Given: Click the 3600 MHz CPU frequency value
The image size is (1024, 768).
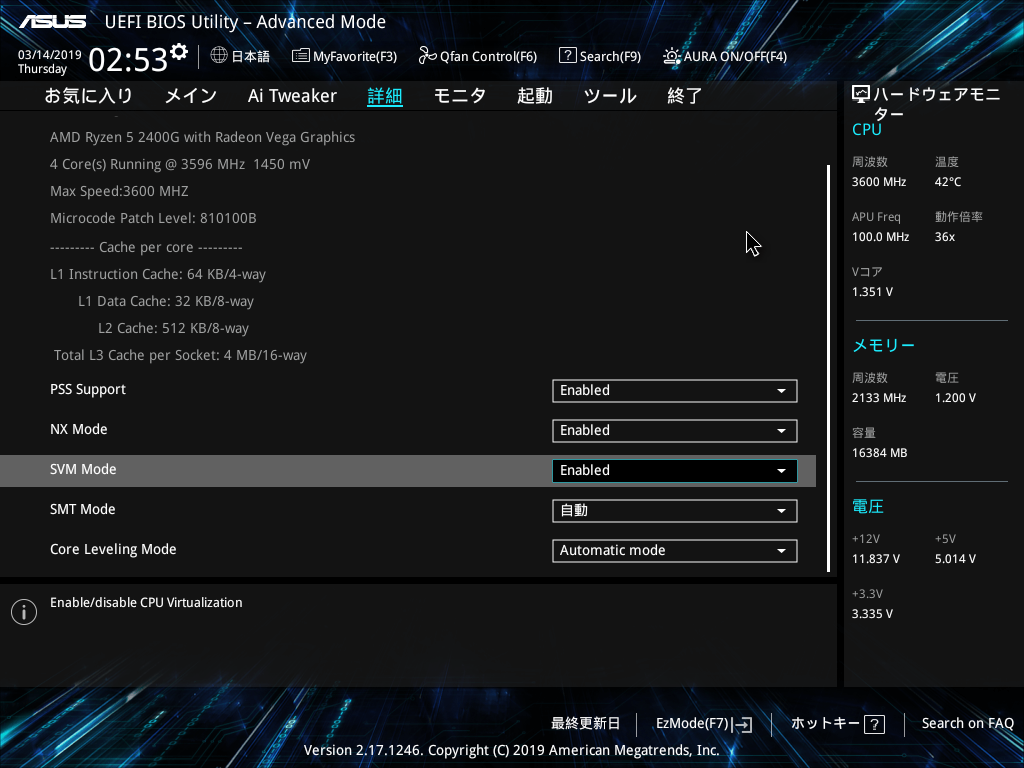Looking at the screenshot, I should point(879,182).
